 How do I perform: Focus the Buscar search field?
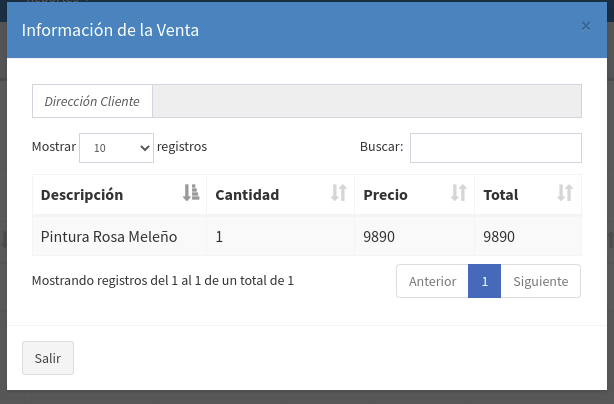pos(495,148)
